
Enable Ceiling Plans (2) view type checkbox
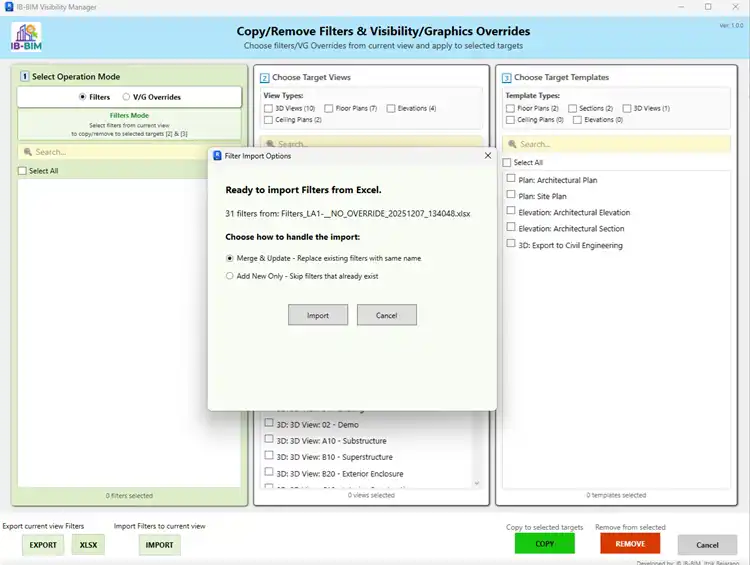[268, 120]
